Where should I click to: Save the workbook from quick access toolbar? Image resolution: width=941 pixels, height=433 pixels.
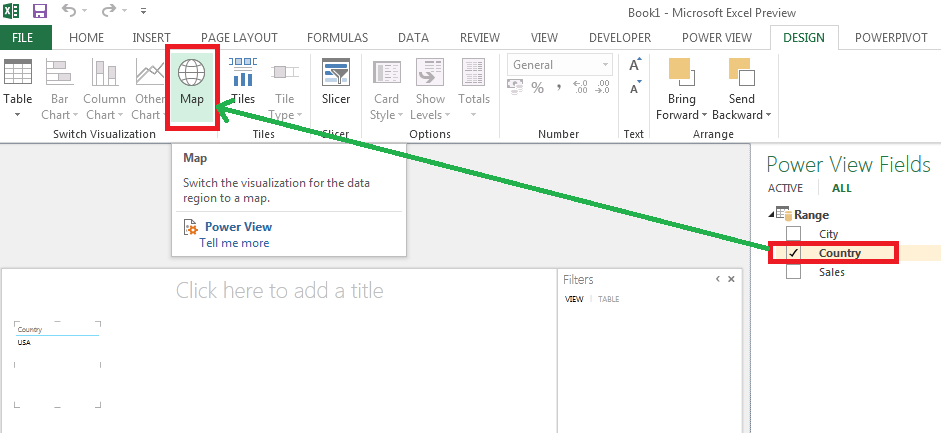point(40,11)
